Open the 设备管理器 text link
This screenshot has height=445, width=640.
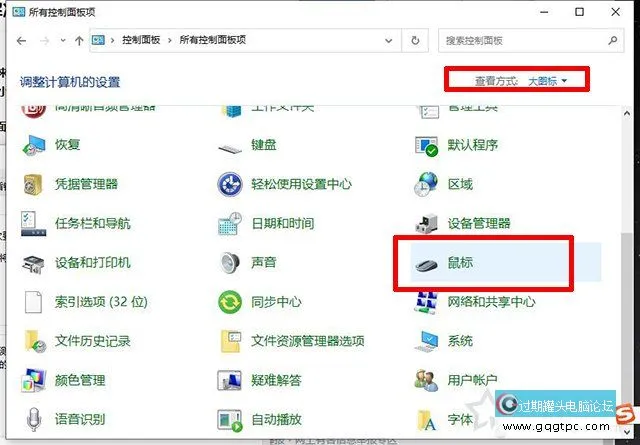tap(479, 223)
